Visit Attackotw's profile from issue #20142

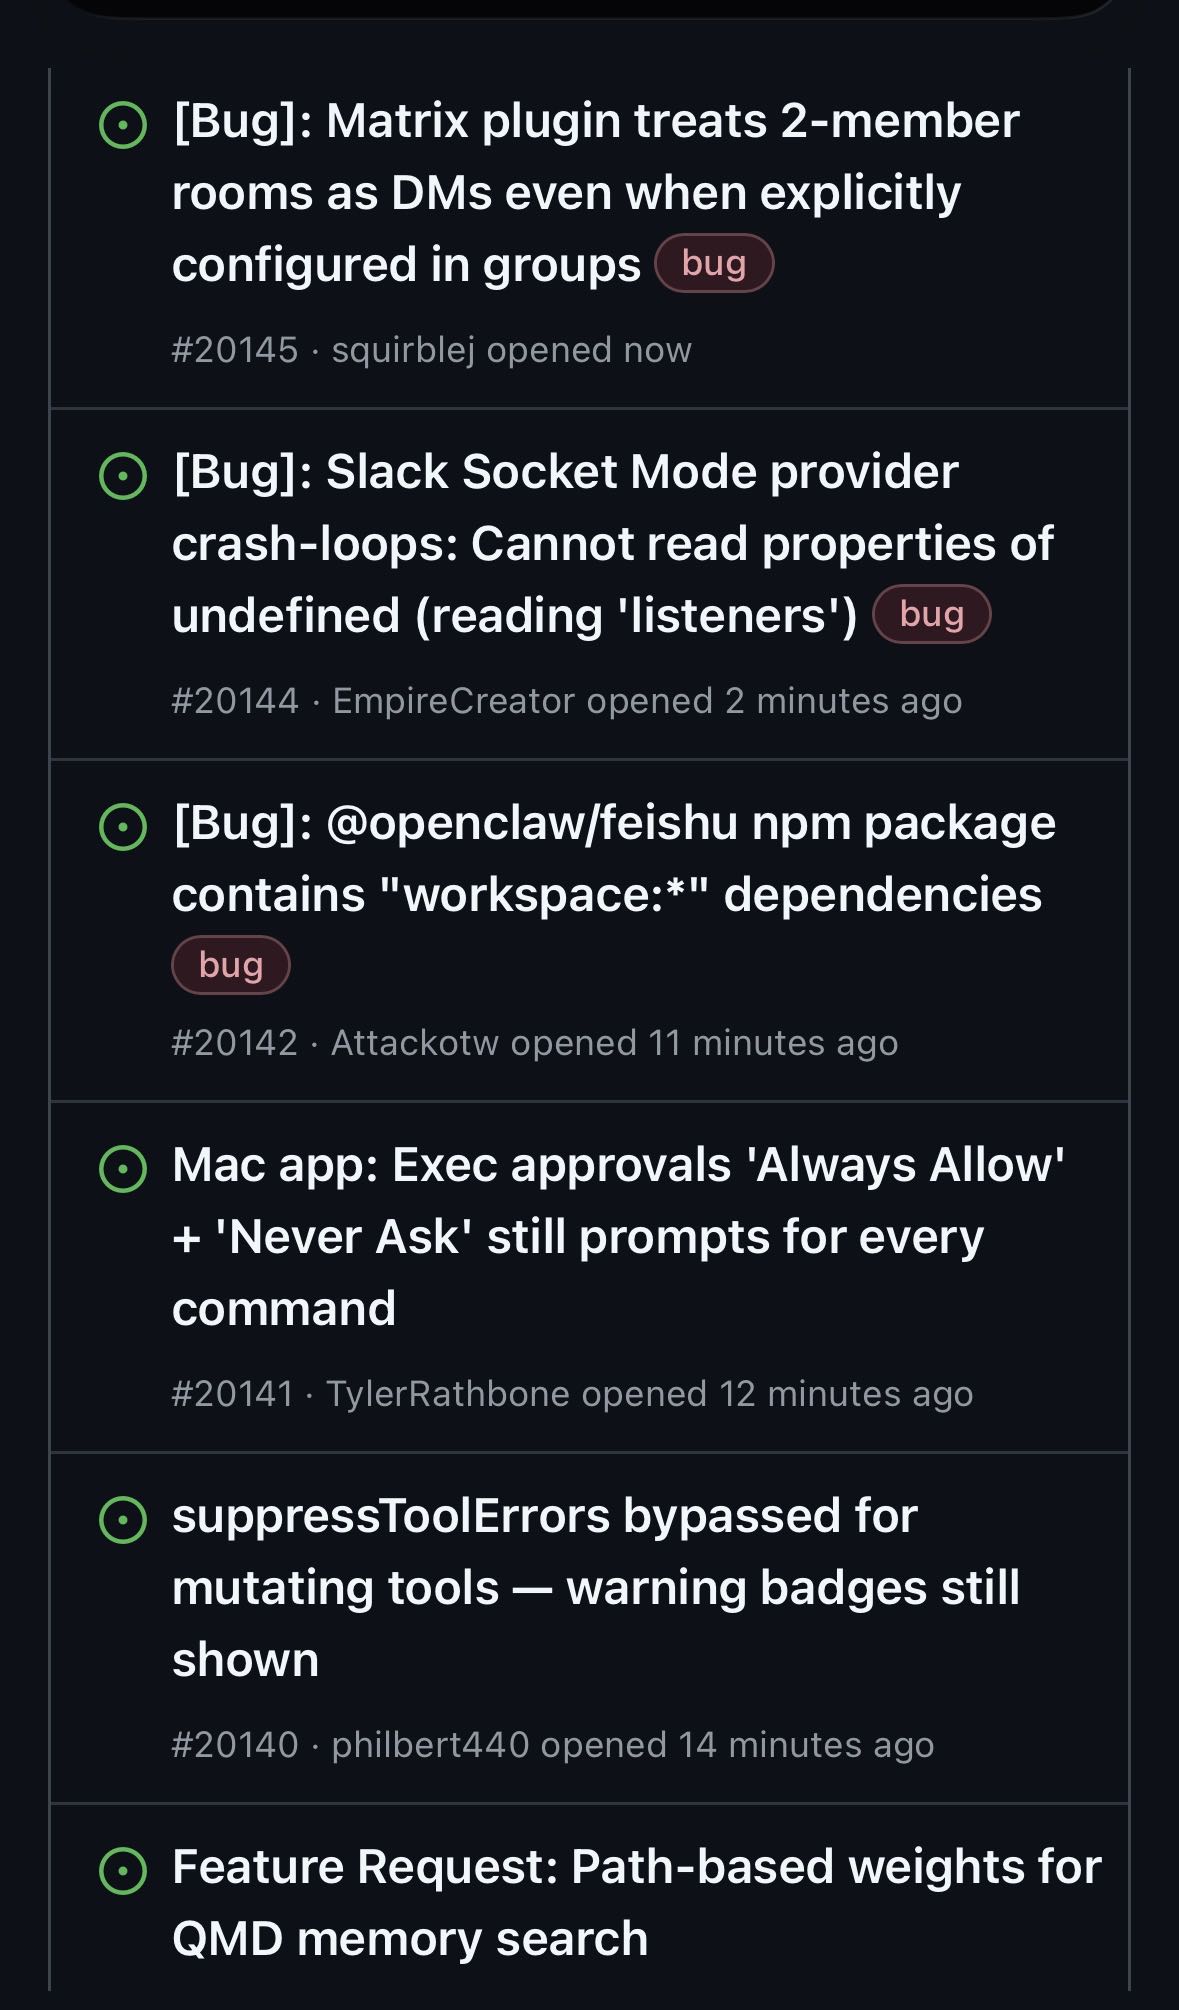414,1043
